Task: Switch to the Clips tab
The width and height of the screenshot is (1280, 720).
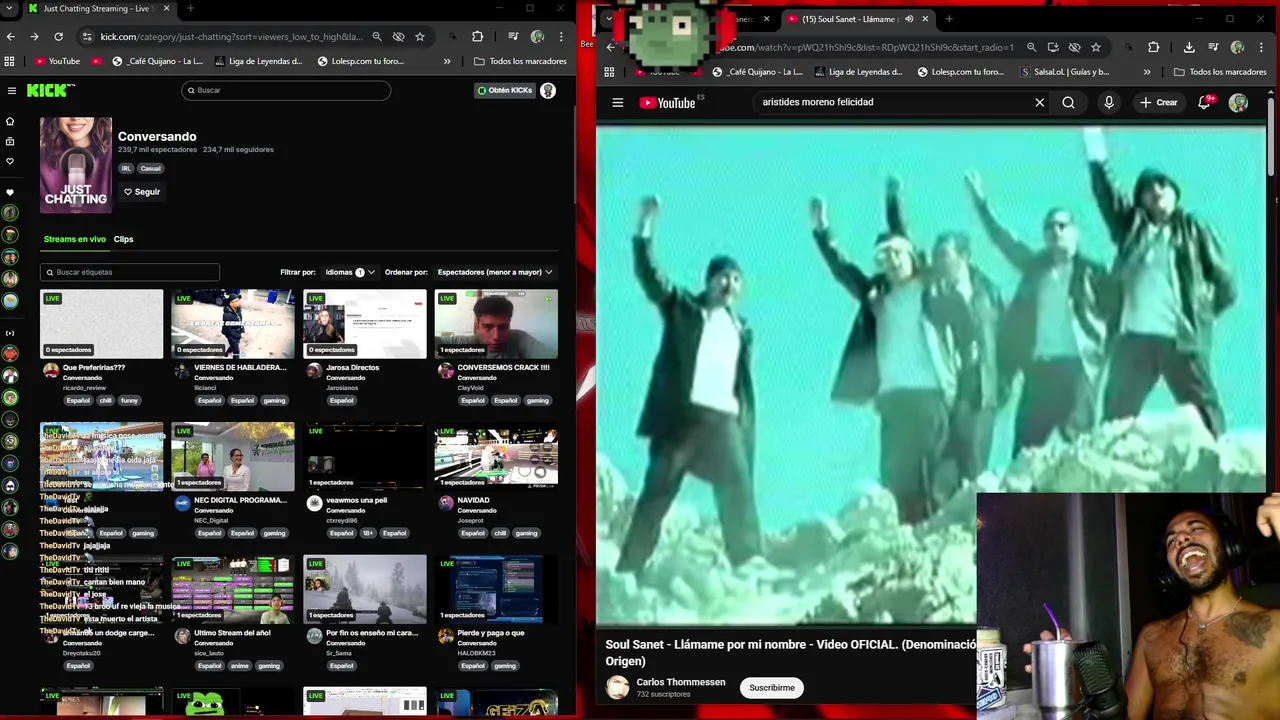Action: click(x=123, y=239)
